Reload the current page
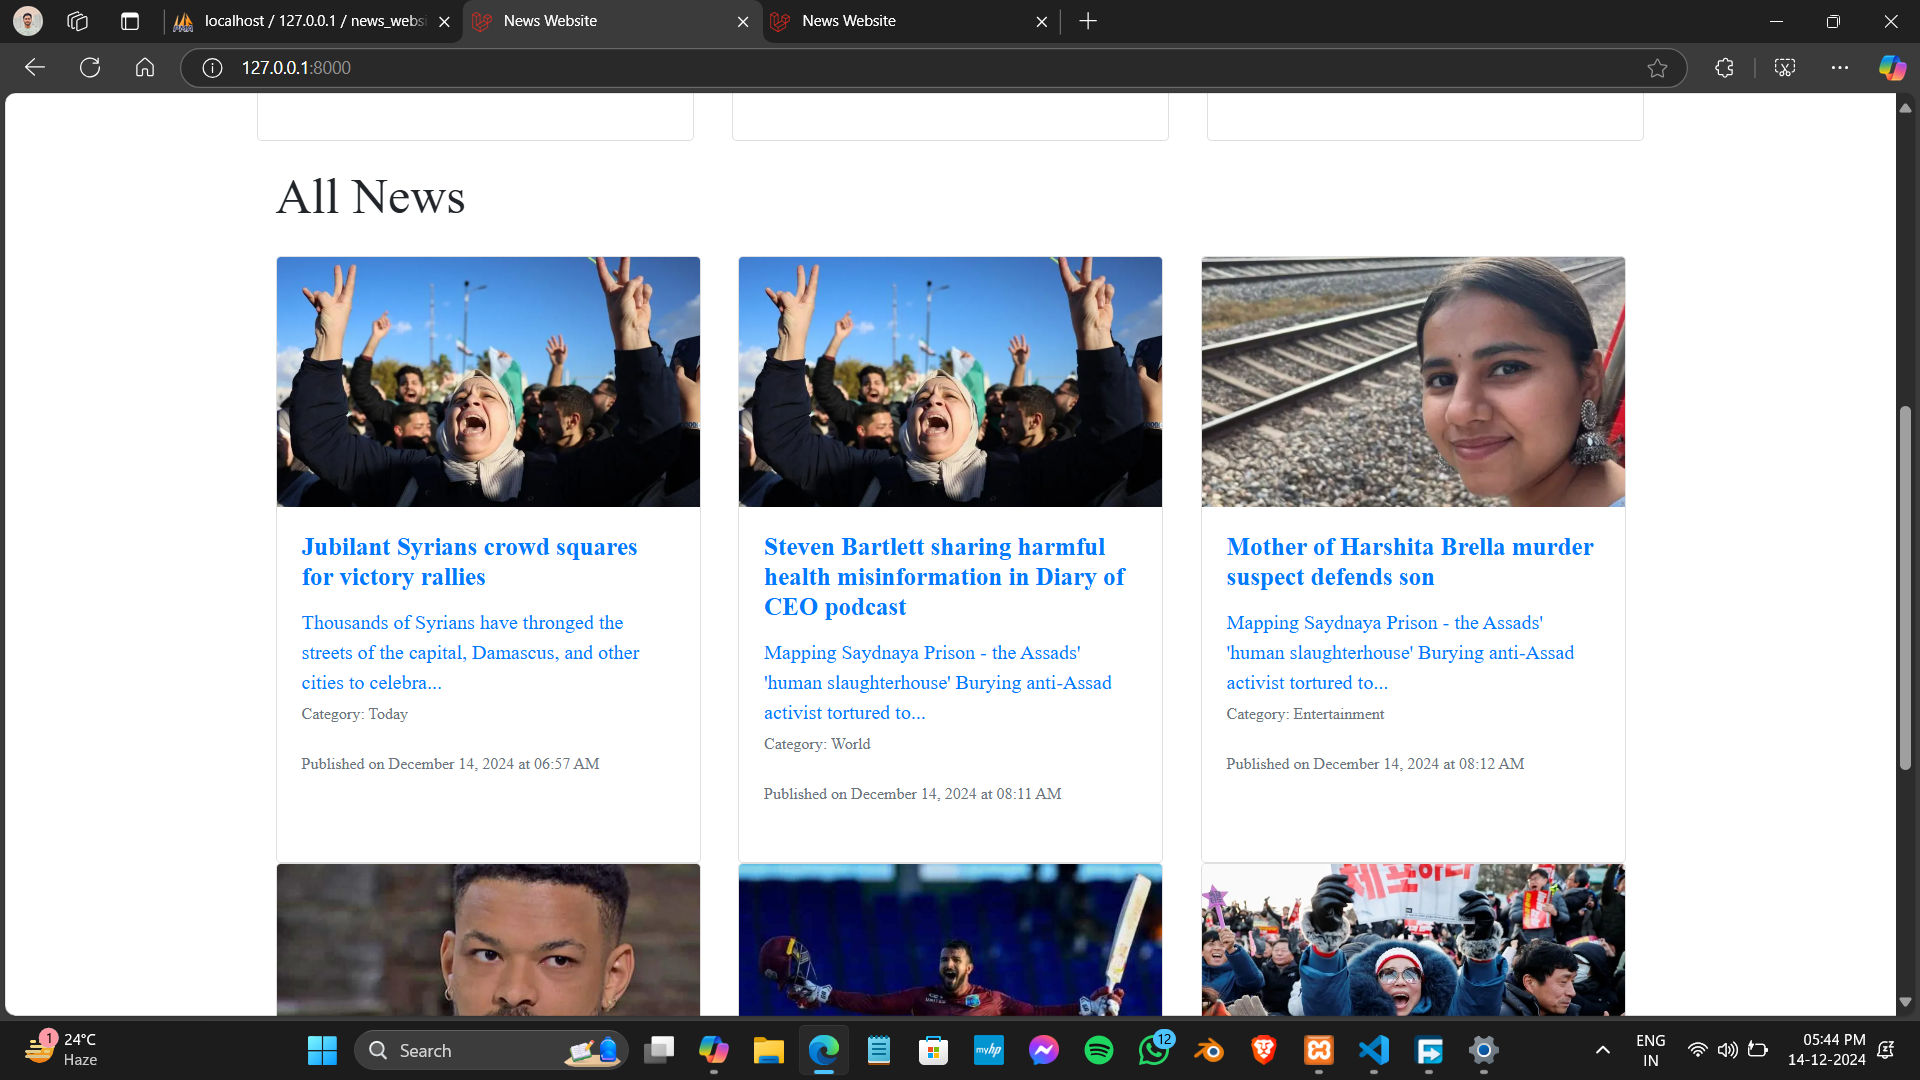This screenshot has height=1080, width=1920. 90,67
